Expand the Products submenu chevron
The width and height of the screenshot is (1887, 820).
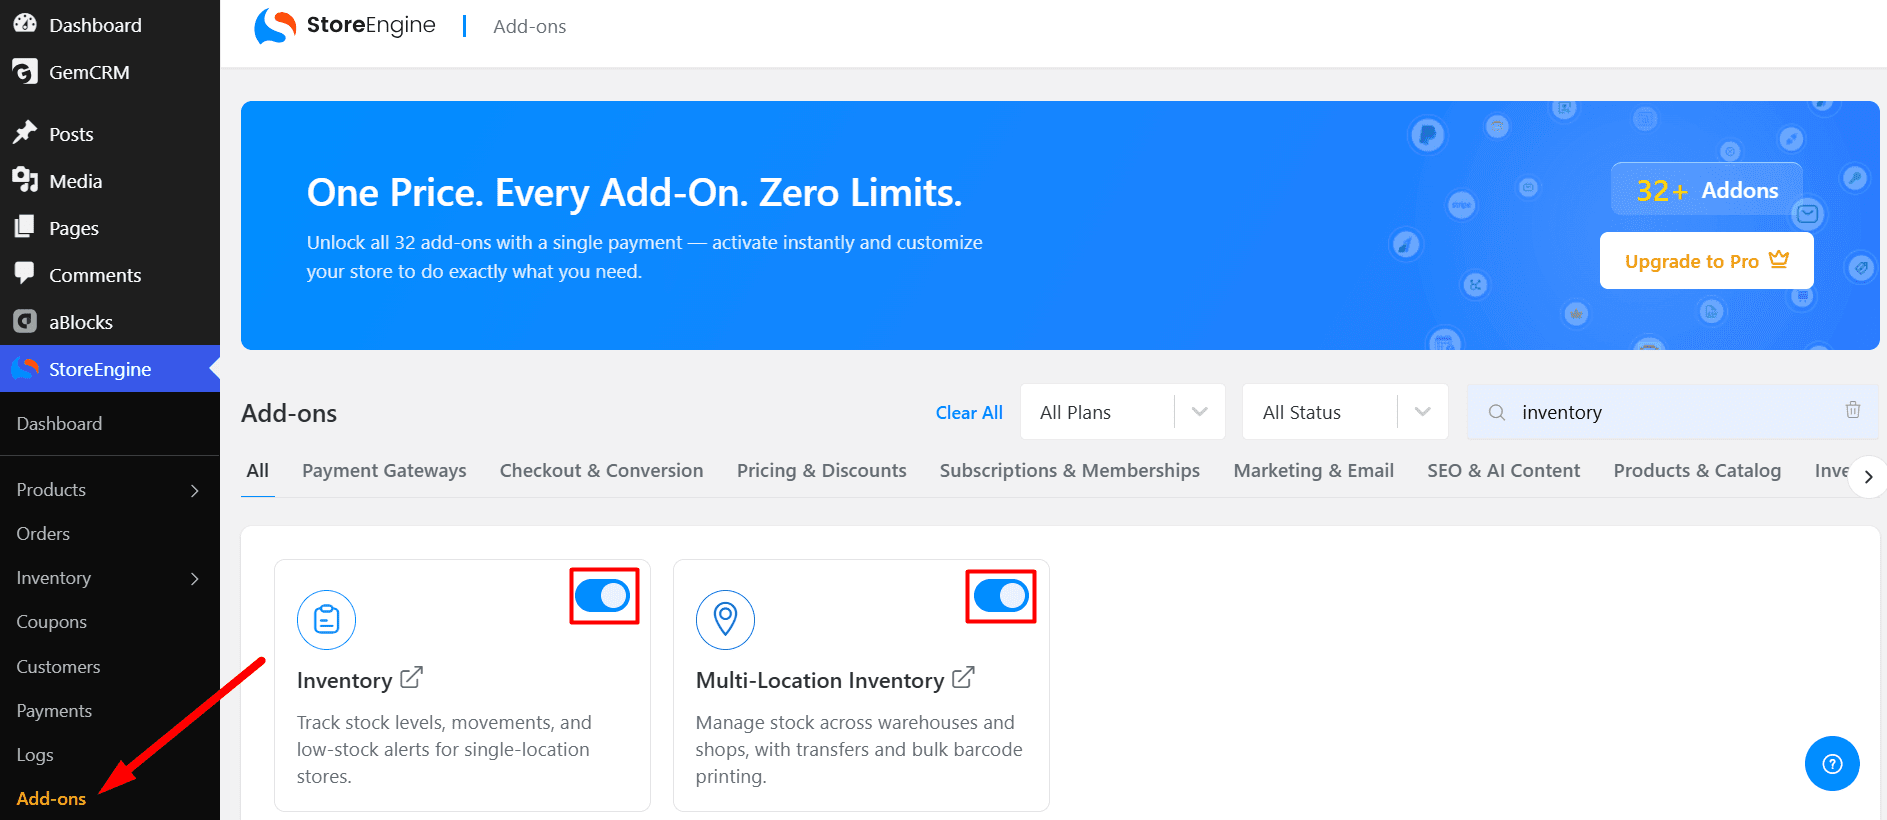195,490
